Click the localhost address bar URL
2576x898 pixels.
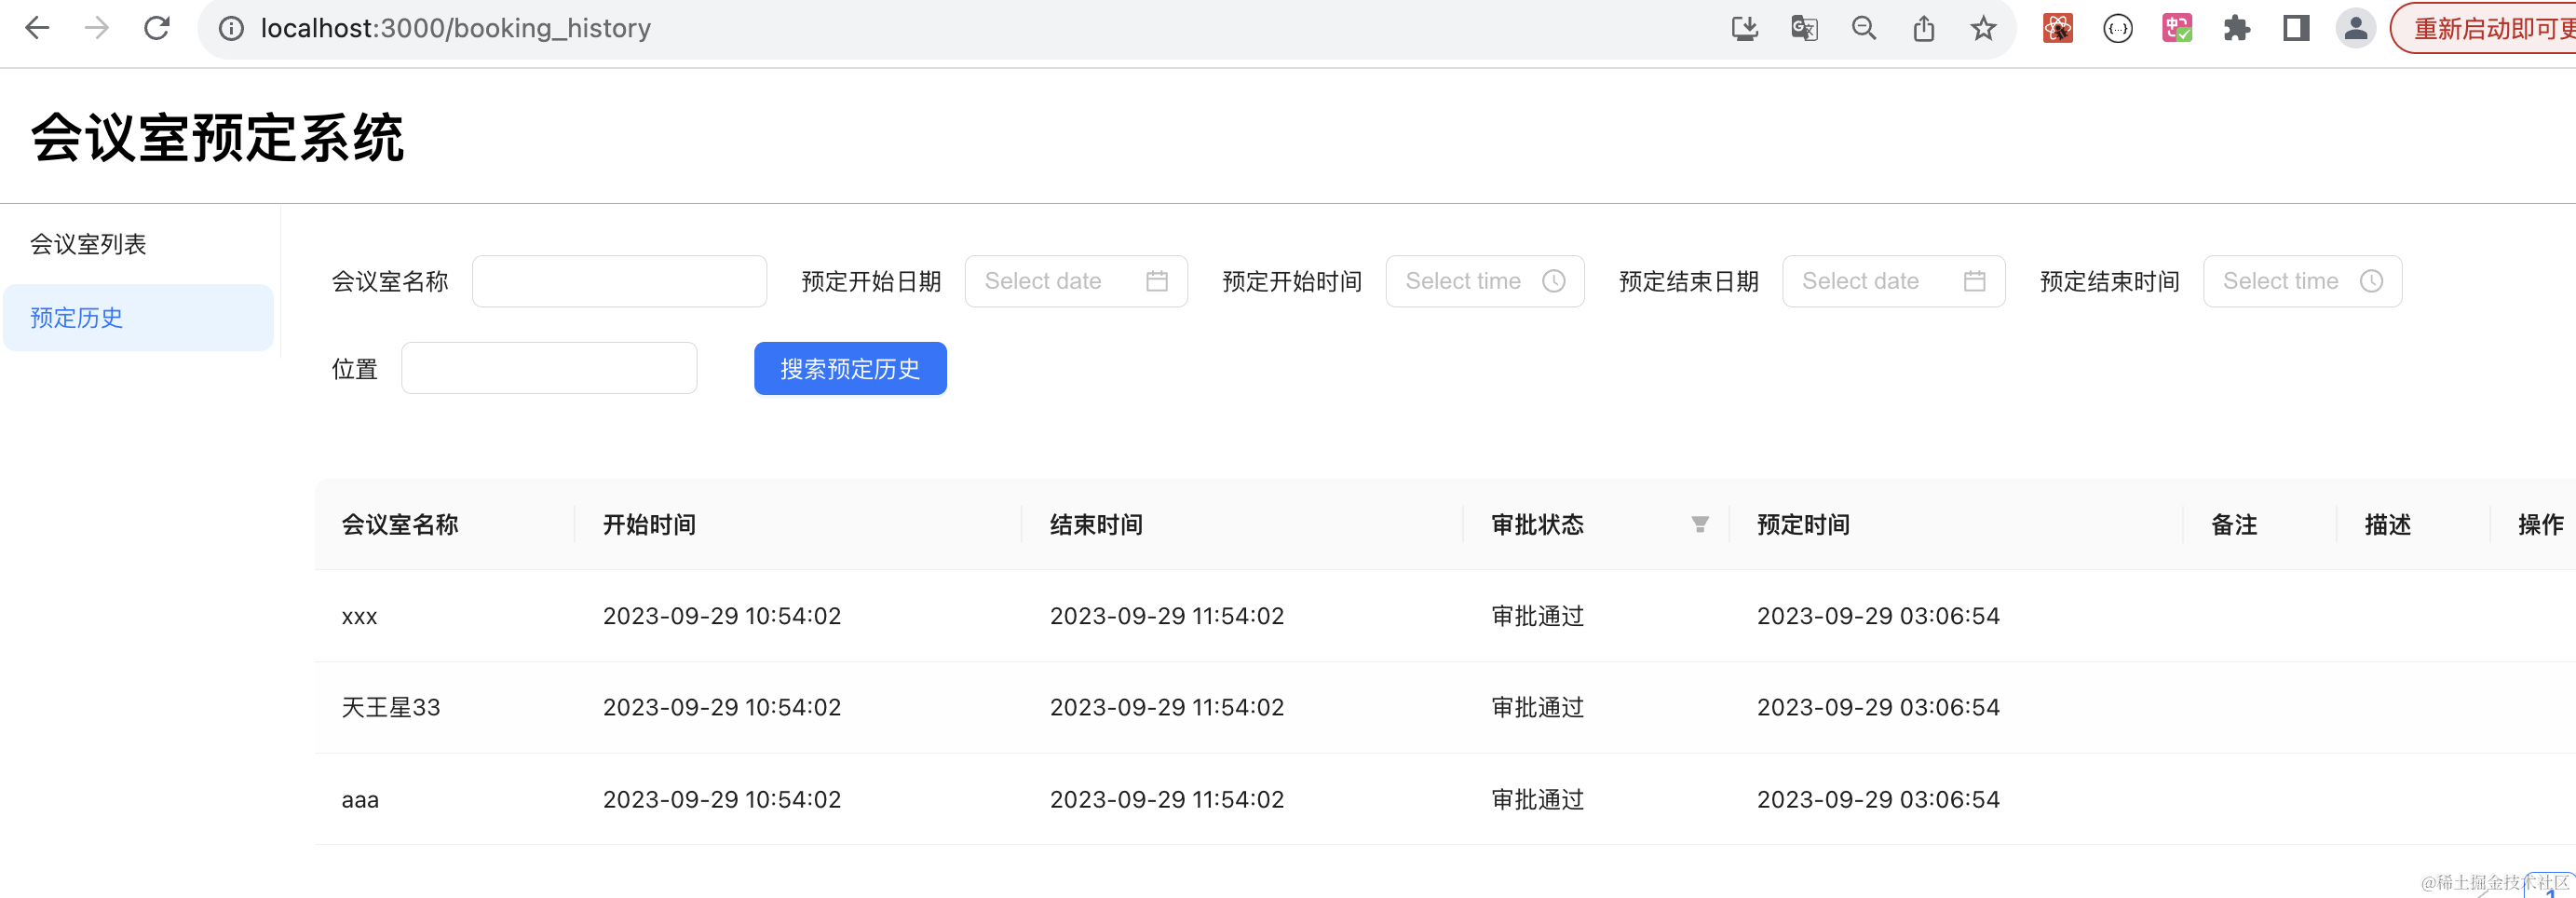(x=456, y=28)
